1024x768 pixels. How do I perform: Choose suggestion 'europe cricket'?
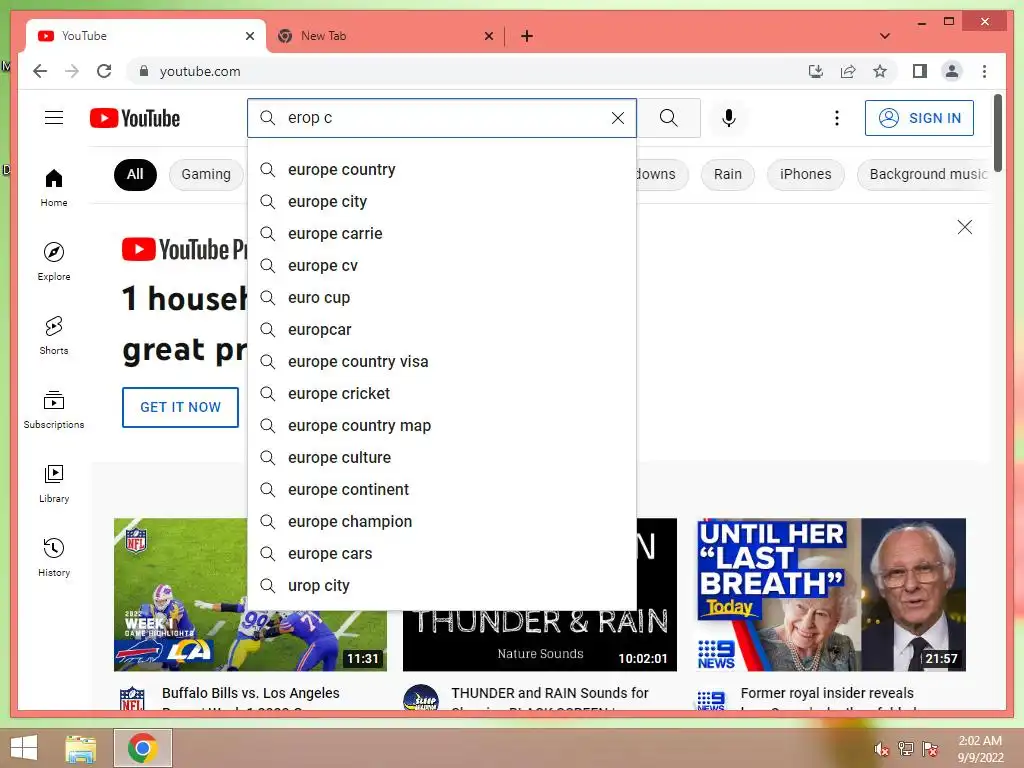click(x=442, y=394)
